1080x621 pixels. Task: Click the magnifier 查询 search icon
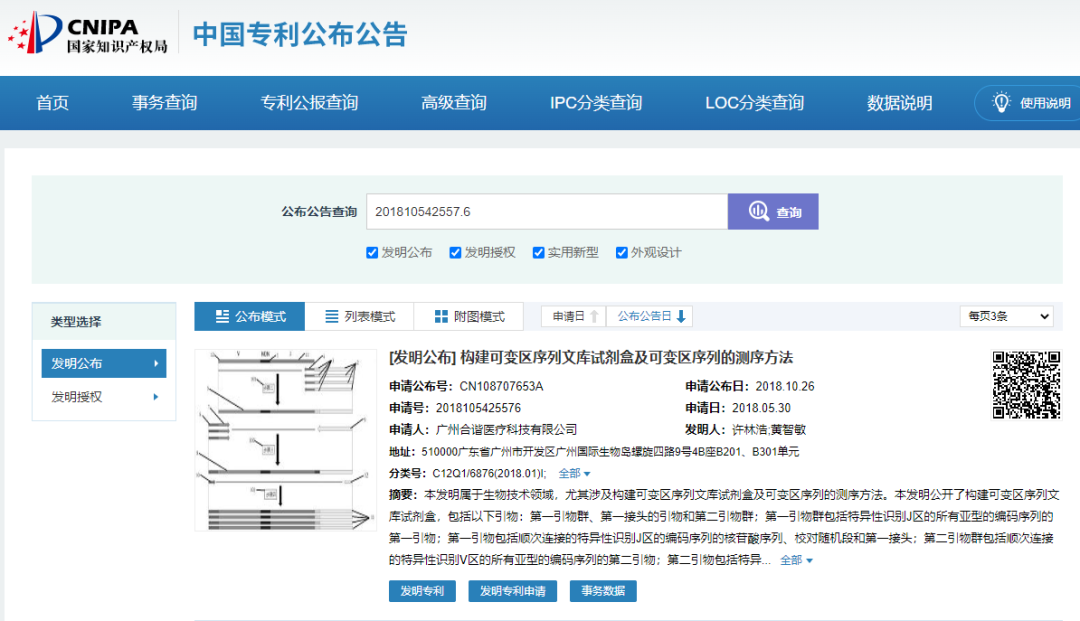758,211
